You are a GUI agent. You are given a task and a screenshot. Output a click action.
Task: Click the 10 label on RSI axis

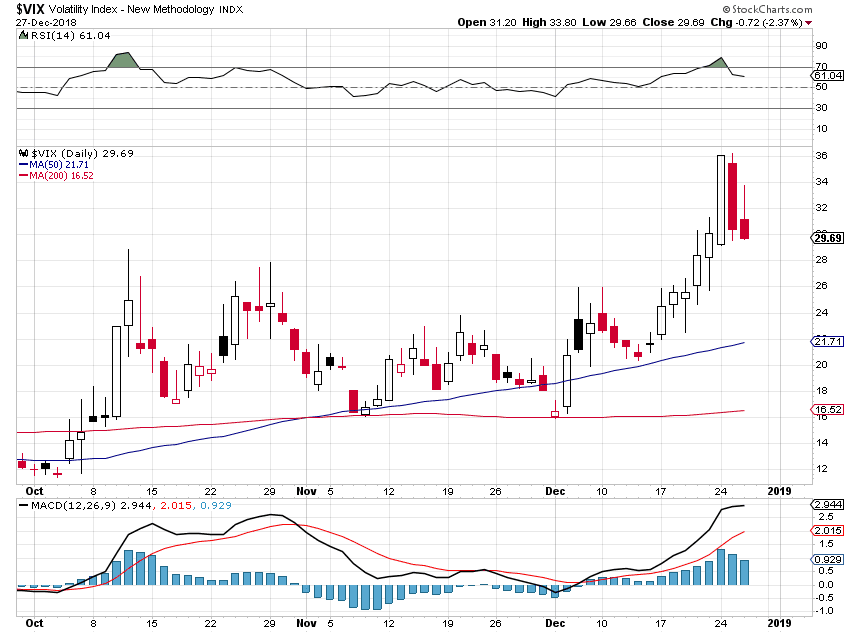pos(821,128)
